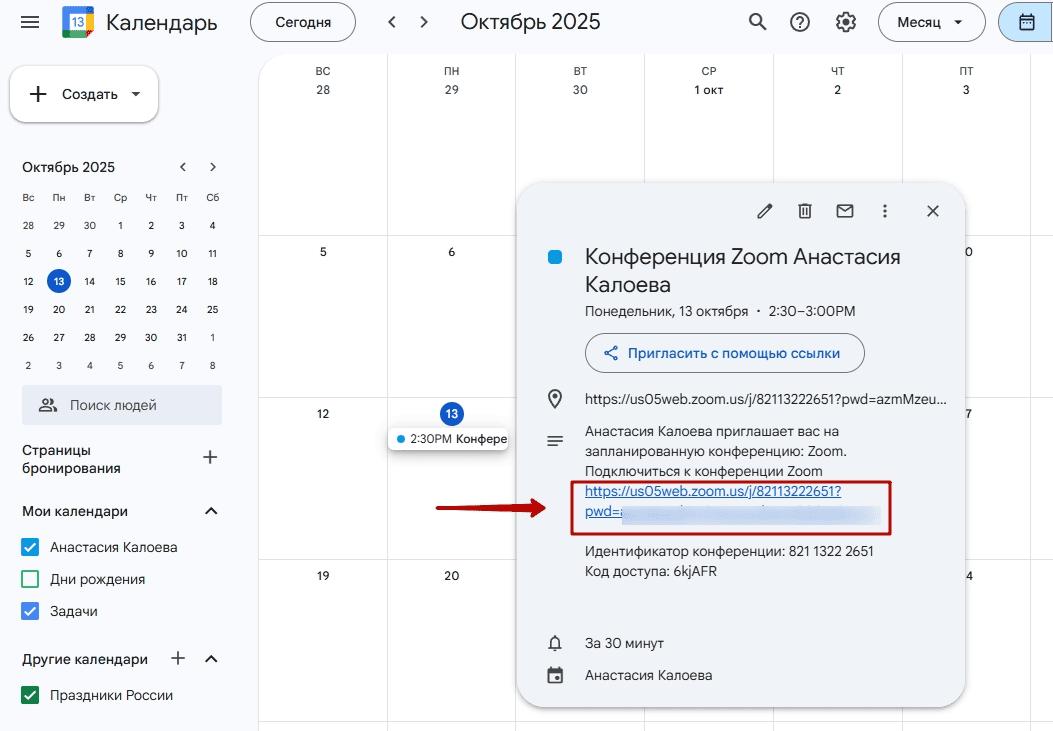Viewport: 1053px width, 731px height.
Task: Click the Страницы бронирования label
Action: [71, 459]
